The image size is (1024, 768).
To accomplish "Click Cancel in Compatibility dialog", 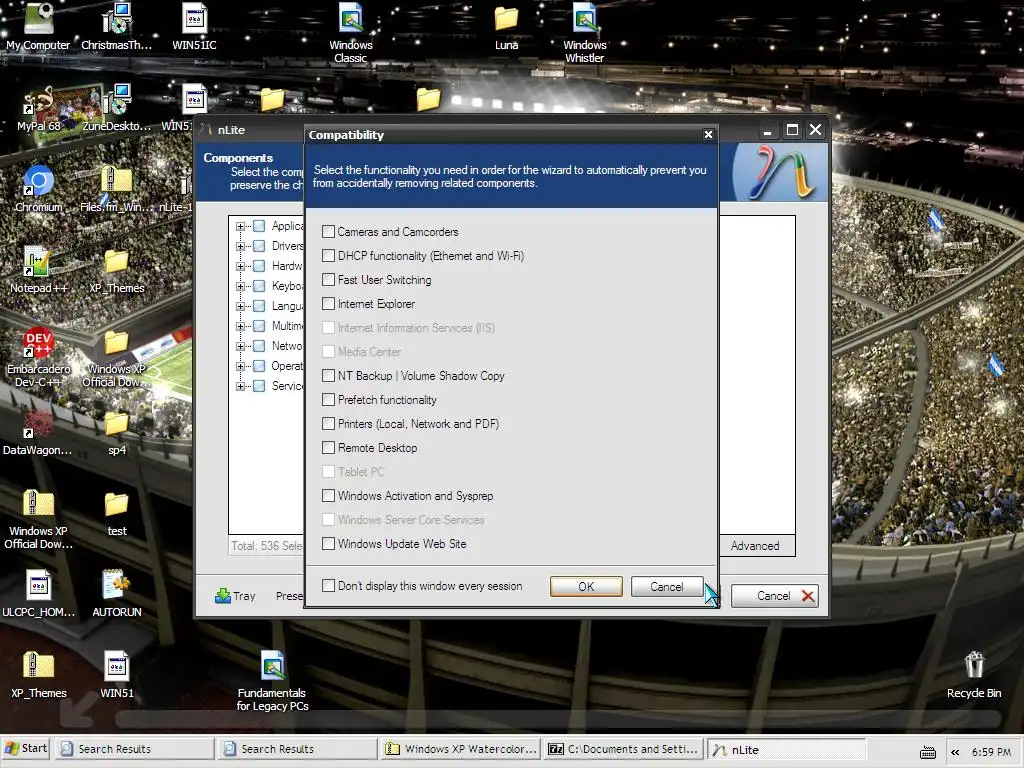I will coord(667,586).
